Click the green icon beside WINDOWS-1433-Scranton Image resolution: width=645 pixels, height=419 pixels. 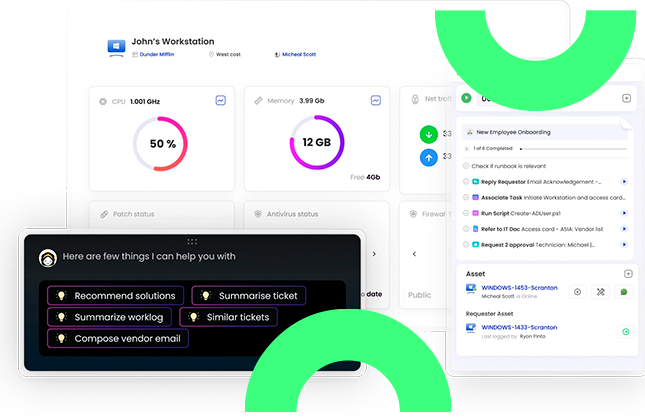625,332
